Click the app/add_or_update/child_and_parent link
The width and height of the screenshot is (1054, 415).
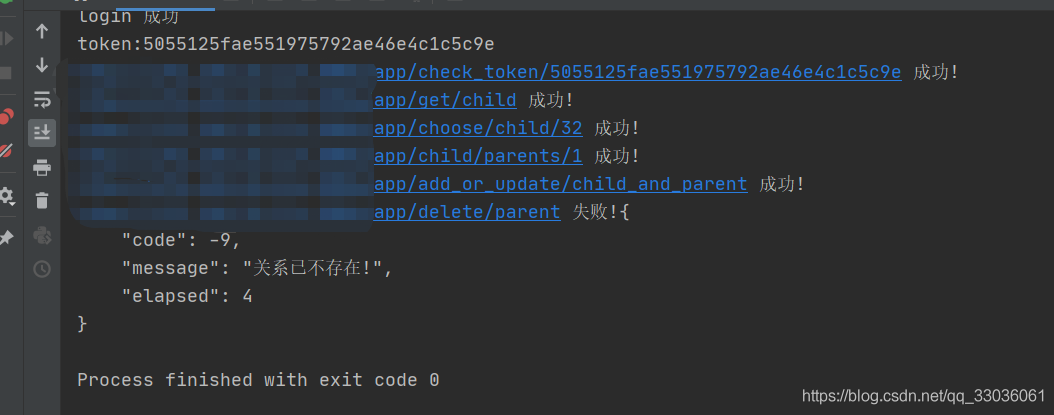[560, 184]
